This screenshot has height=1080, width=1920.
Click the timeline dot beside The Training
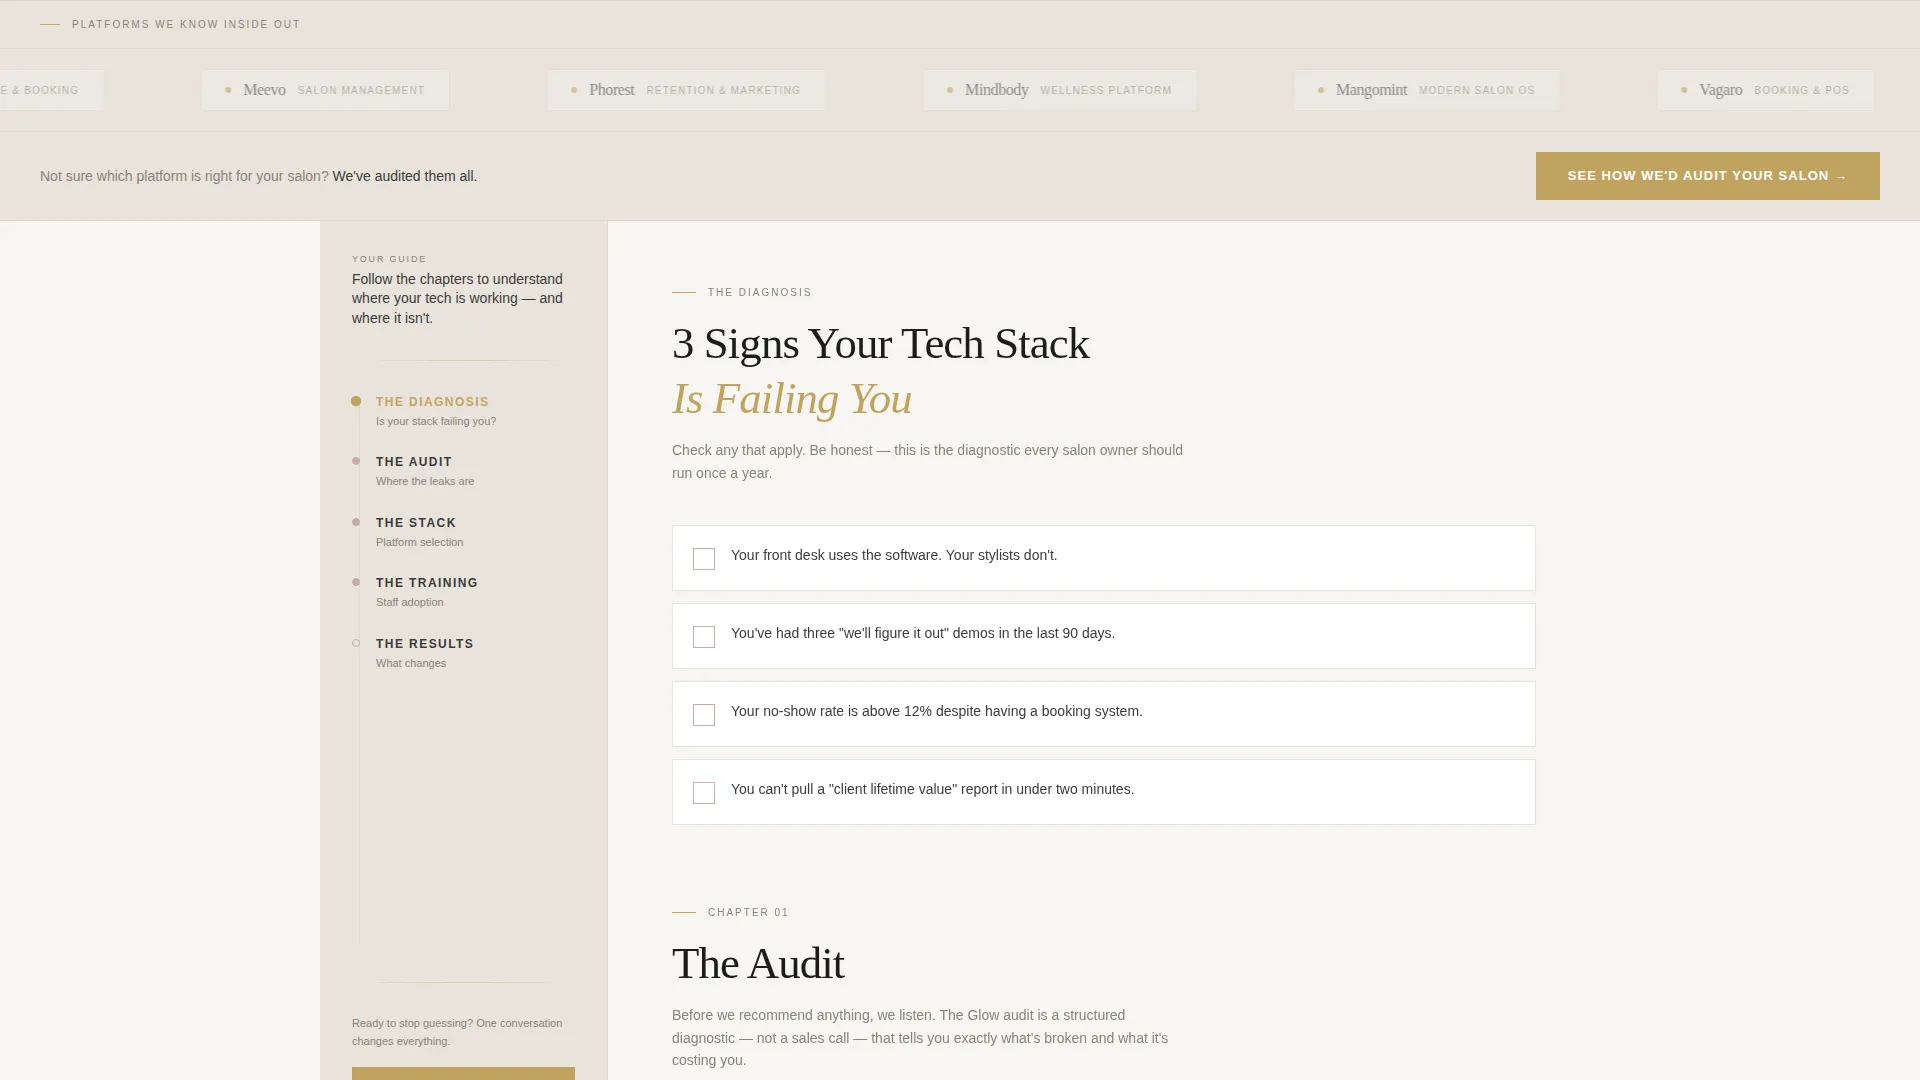[356, 582]
